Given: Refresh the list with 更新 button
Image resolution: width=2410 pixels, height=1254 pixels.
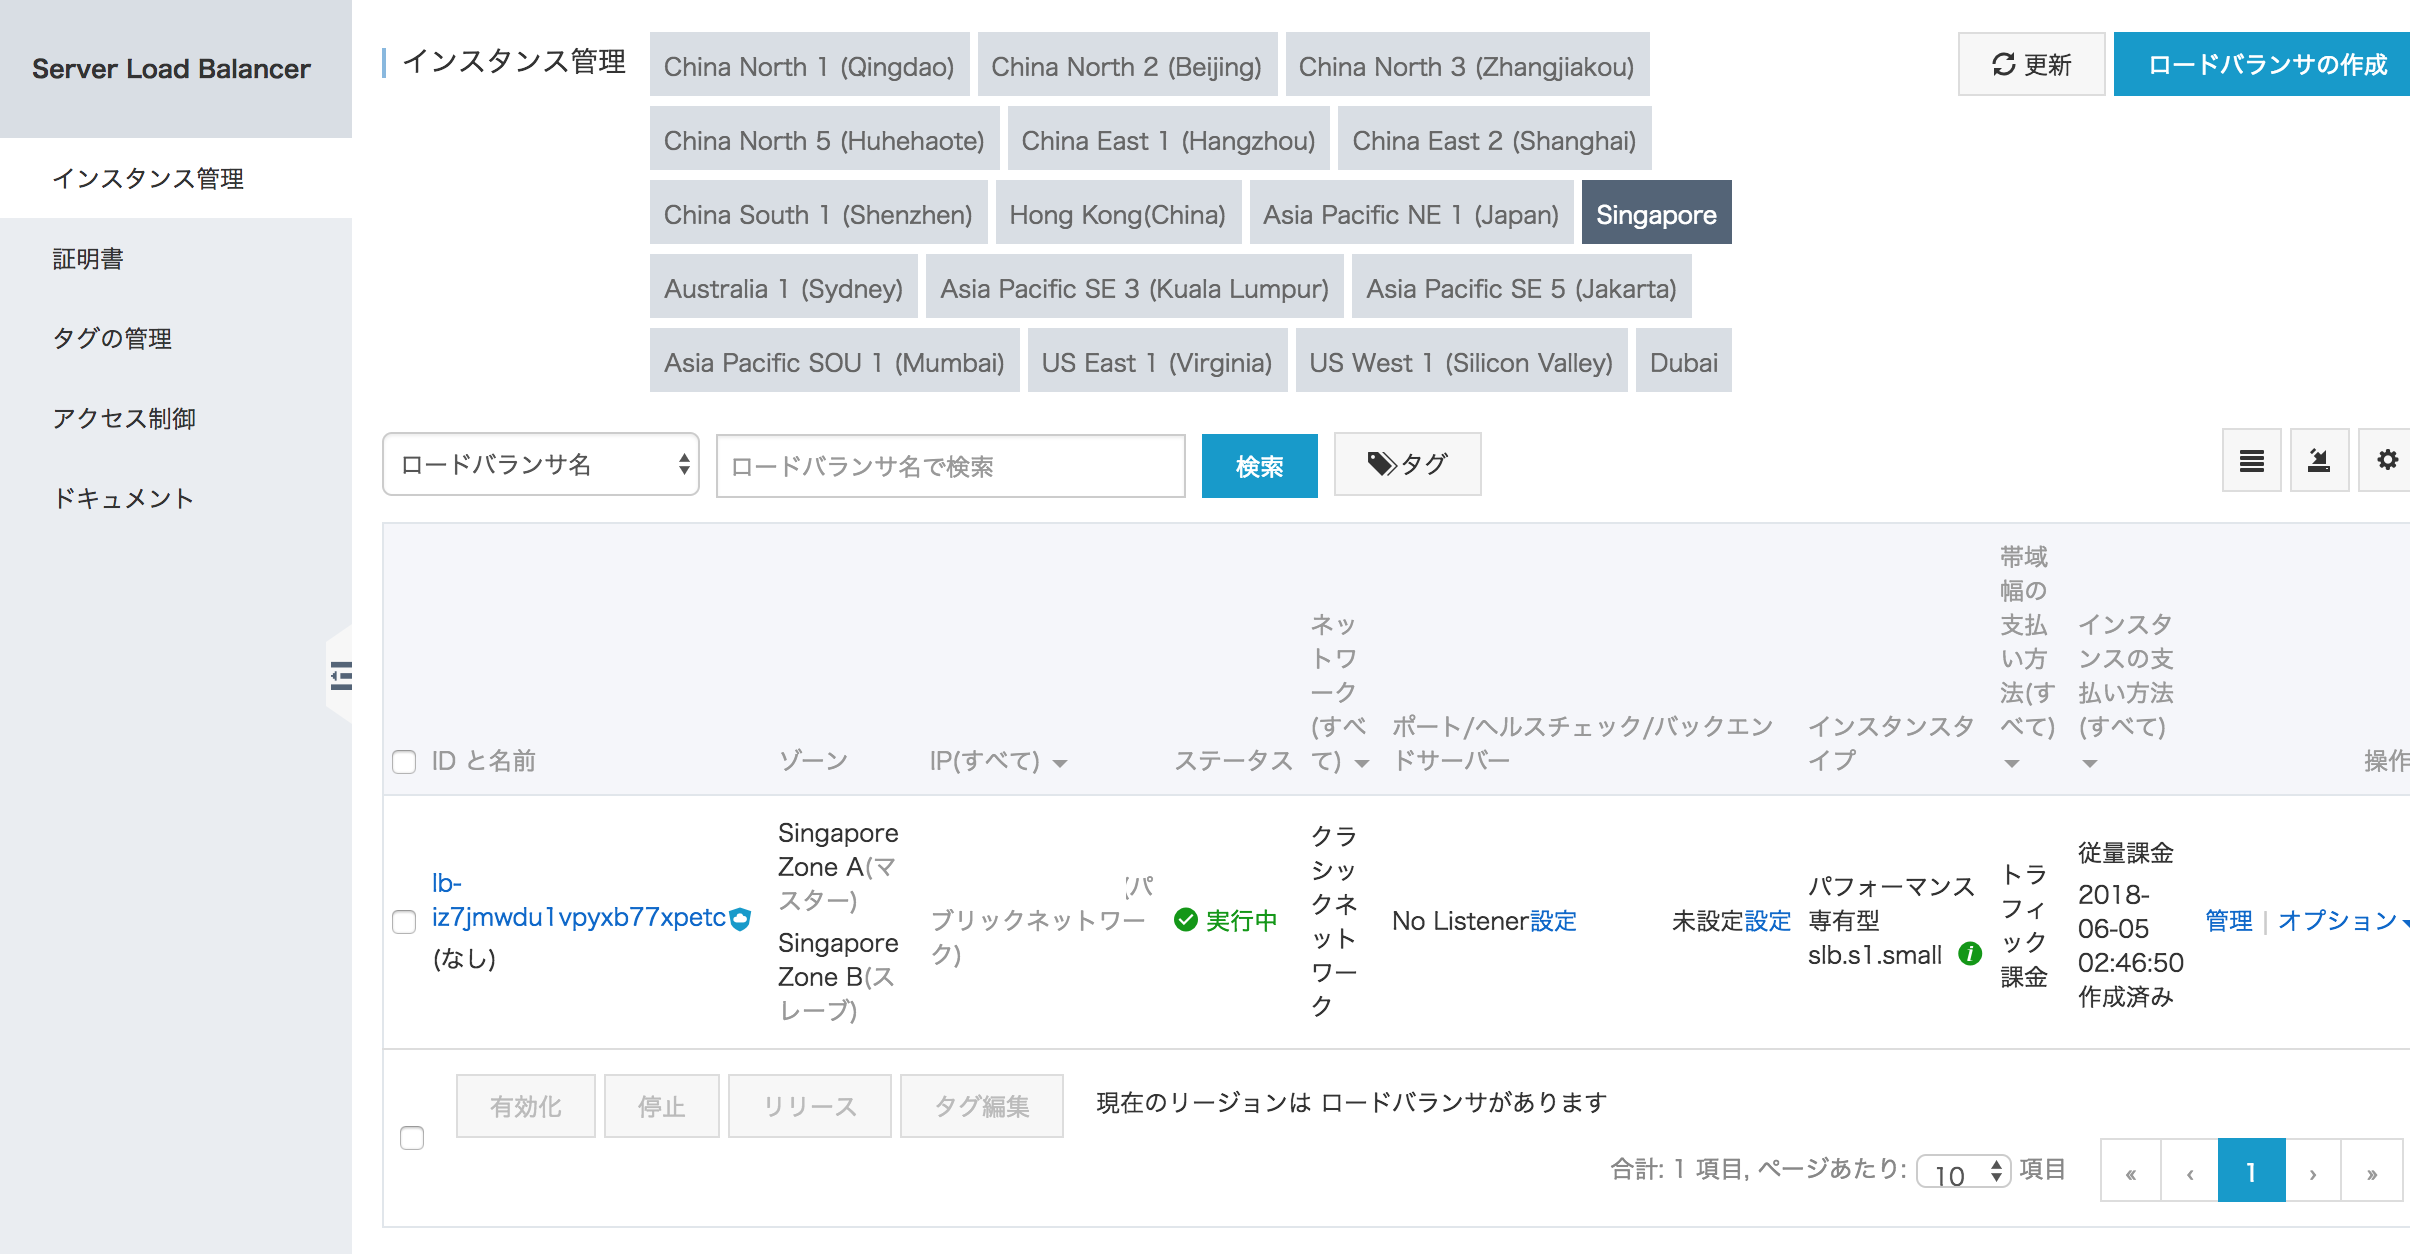Looking at the screenshot, I should [x=2031, y=65].
